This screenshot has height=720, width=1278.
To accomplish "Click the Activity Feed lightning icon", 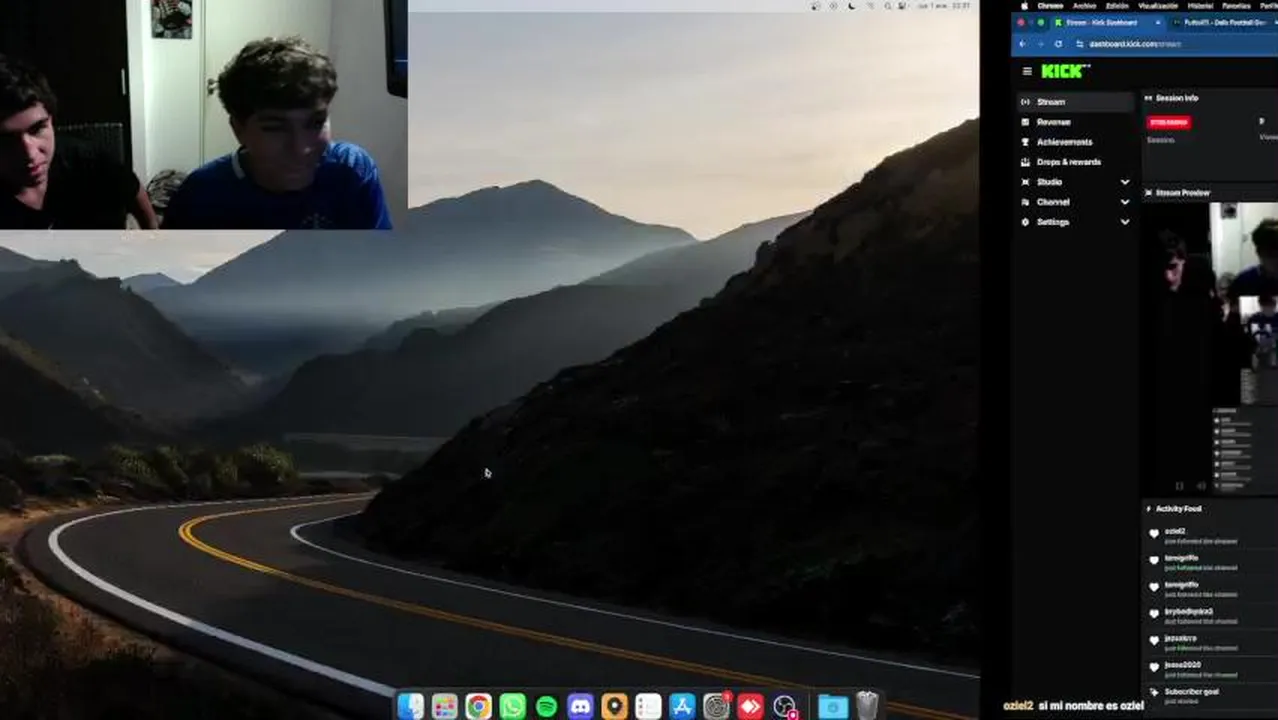I will click(x=1149, y=509).
